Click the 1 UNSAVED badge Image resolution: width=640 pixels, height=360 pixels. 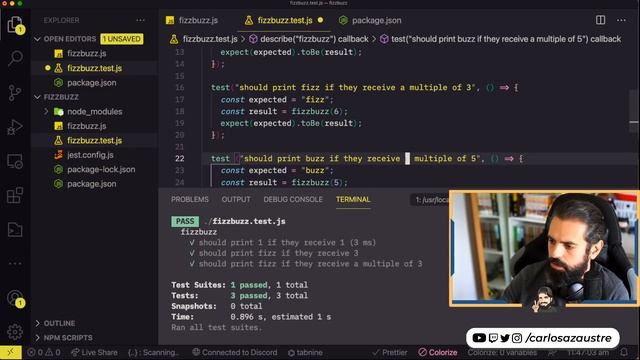pos(122,39)
